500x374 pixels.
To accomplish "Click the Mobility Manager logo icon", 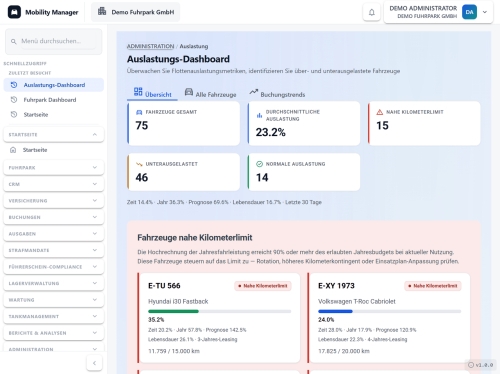I will click(x=14, y=12).
